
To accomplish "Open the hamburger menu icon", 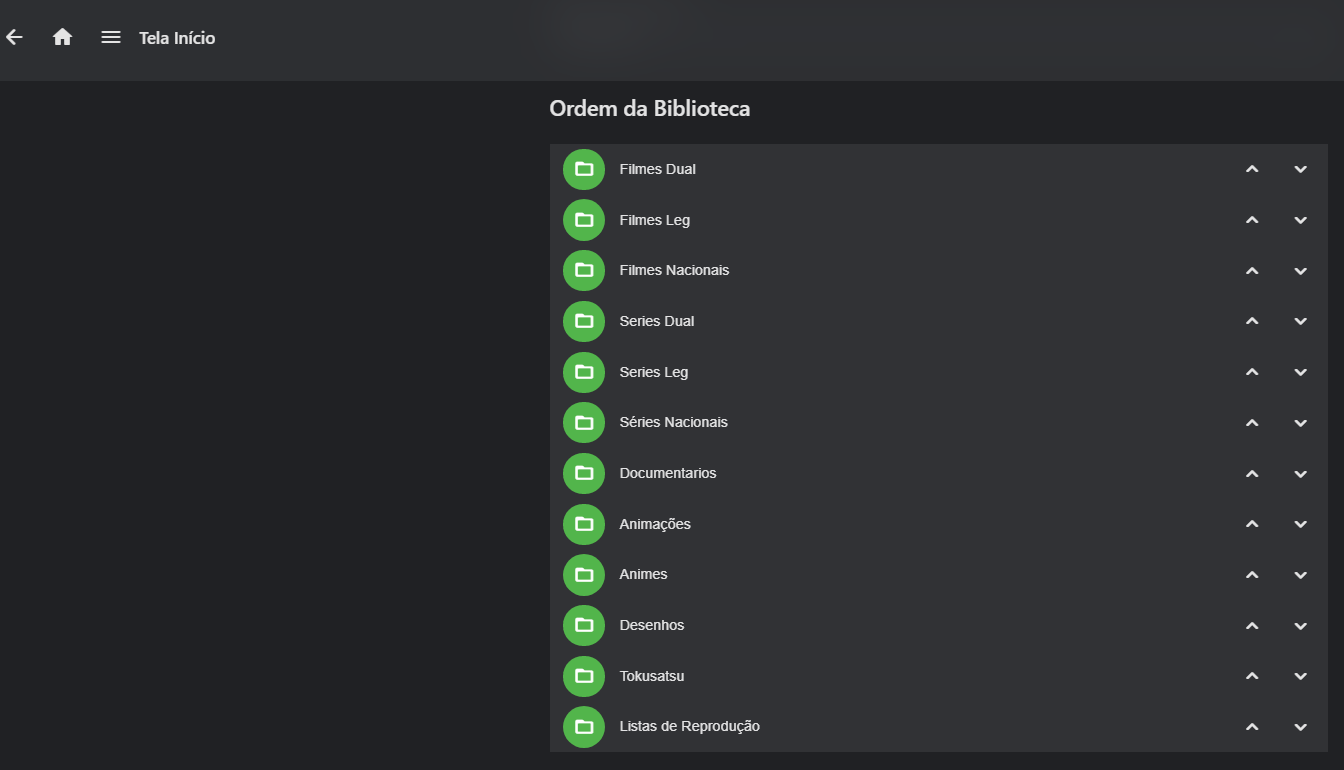I will pyautogui.click(x=111, y=38).
